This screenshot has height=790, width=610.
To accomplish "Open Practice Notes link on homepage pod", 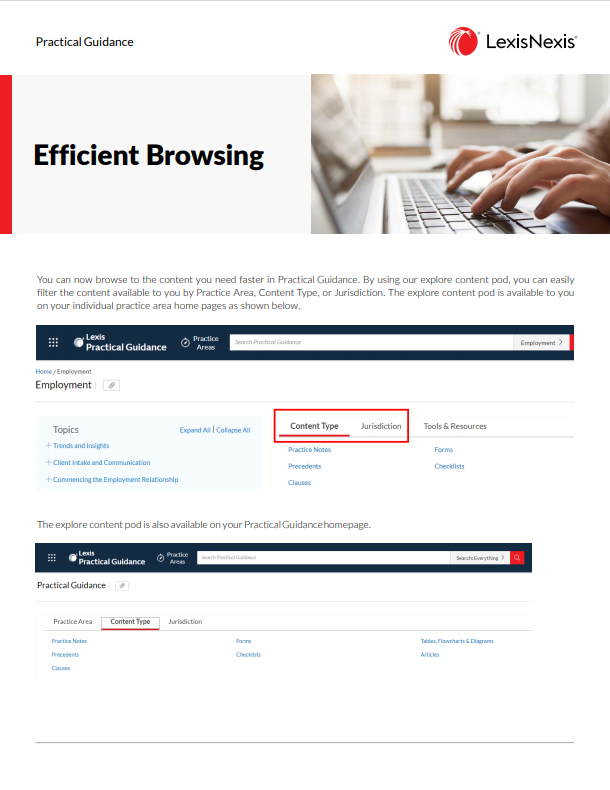I will (69, 641).
